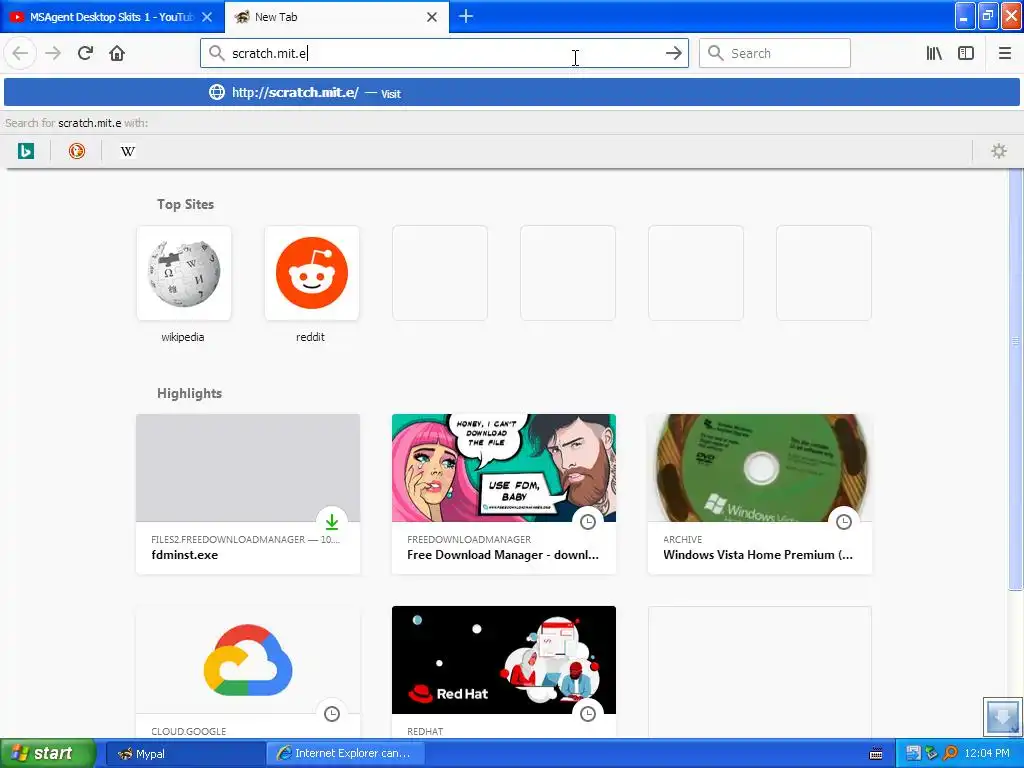Viewport: 1024px width, 768px height.
Task: Close the MSAgent Desktop Skits tab
Action: click(207, 17)
